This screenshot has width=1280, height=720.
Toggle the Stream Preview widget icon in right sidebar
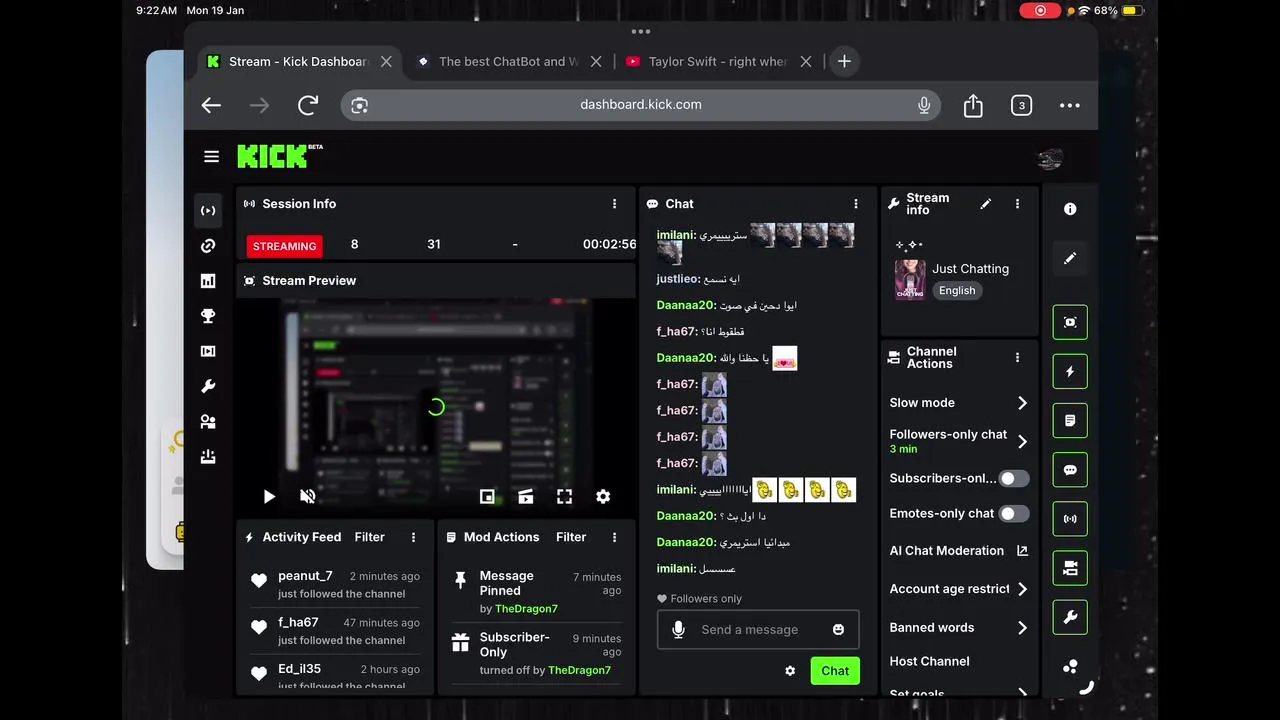coord(1070,322)
